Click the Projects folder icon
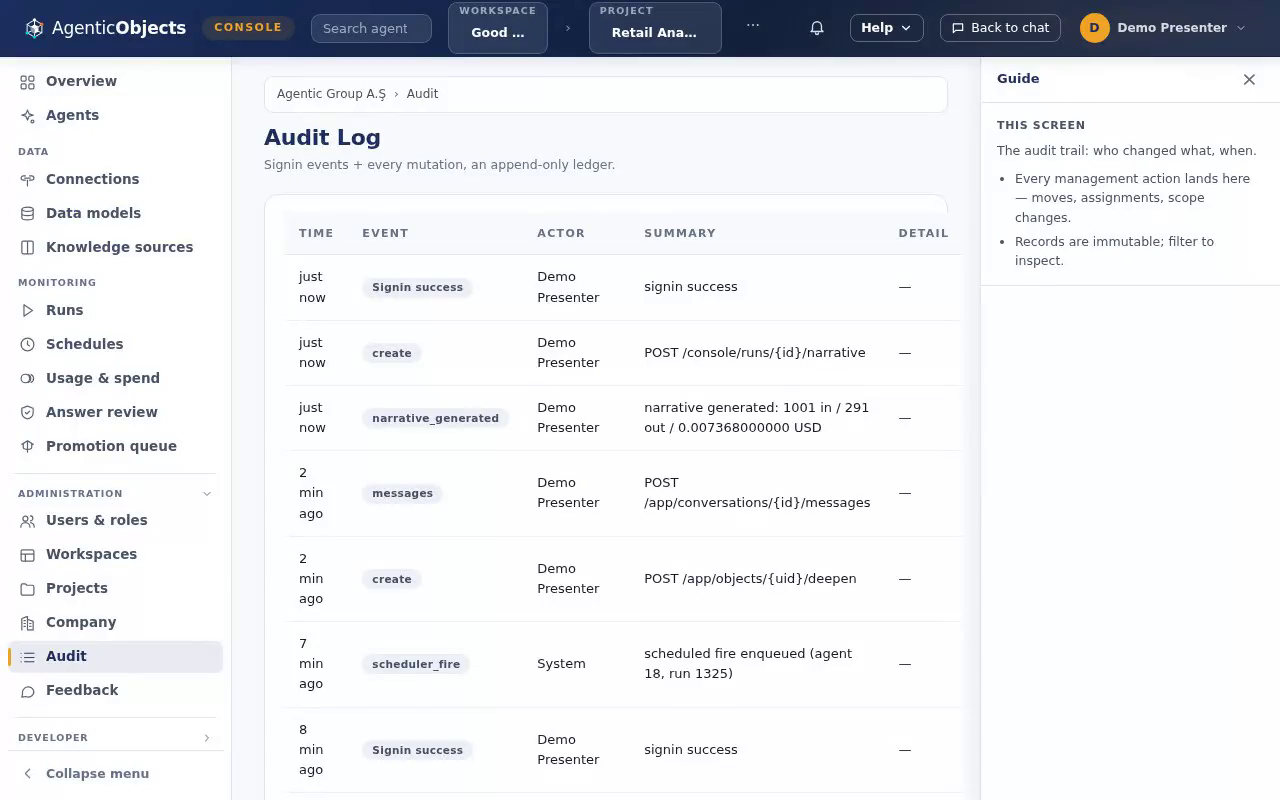 click(28, 588)
